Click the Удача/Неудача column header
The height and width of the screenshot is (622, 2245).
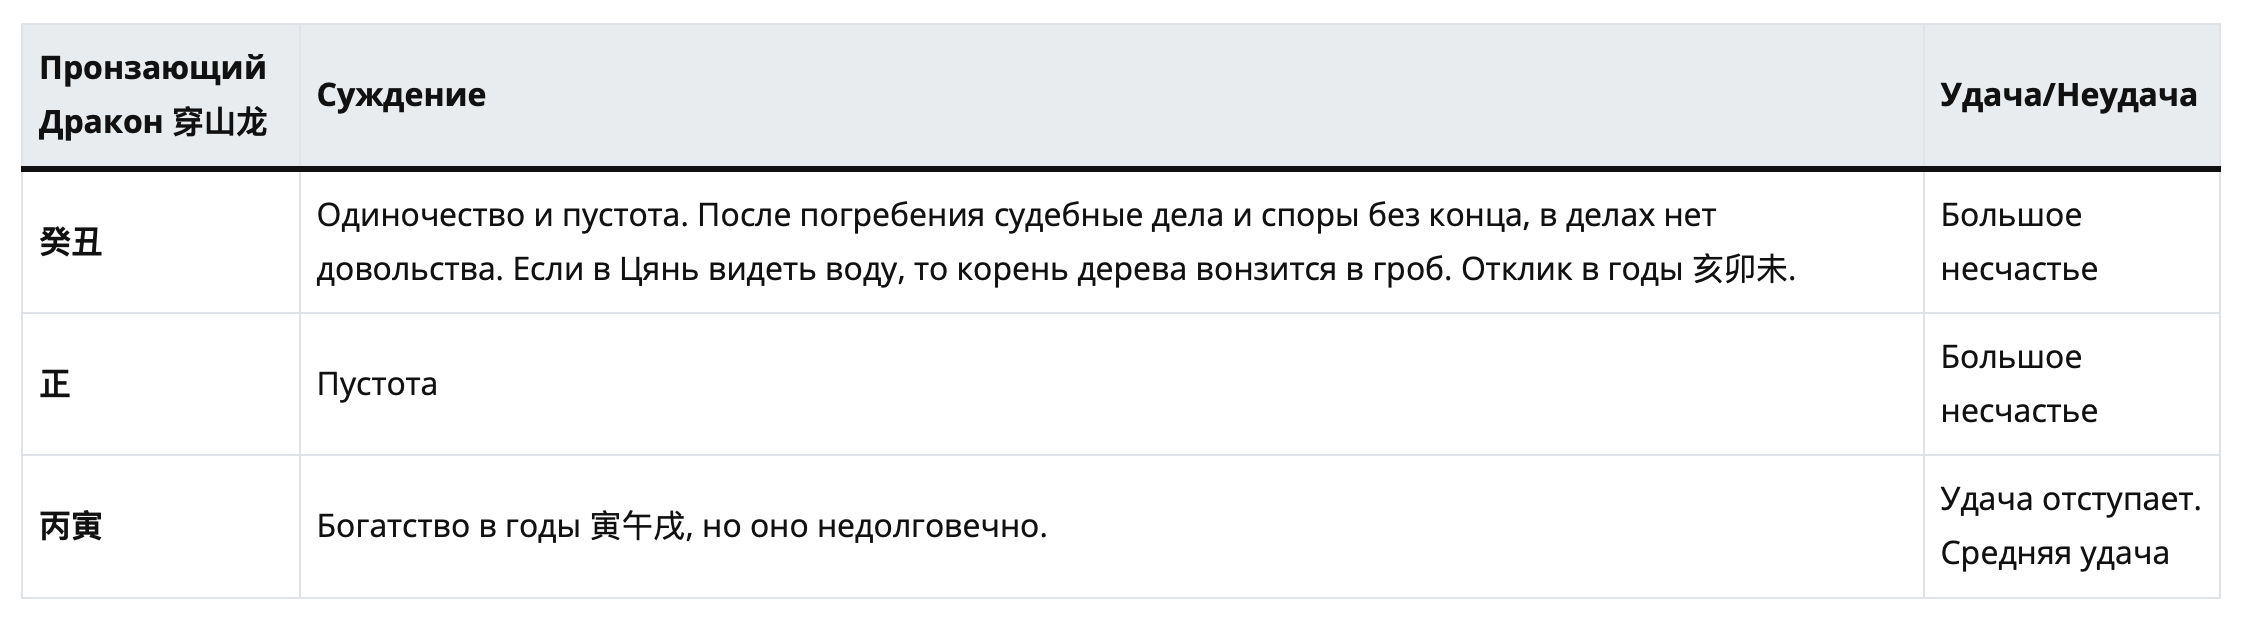2071,95
